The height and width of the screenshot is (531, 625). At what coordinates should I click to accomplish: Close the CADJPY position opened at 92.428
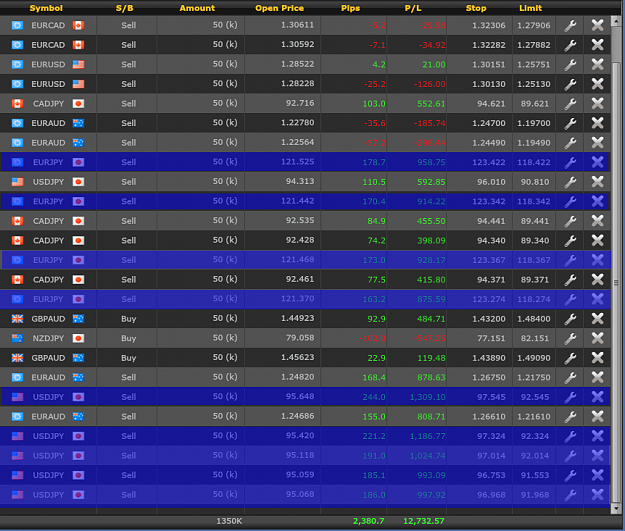click(597, 240)
